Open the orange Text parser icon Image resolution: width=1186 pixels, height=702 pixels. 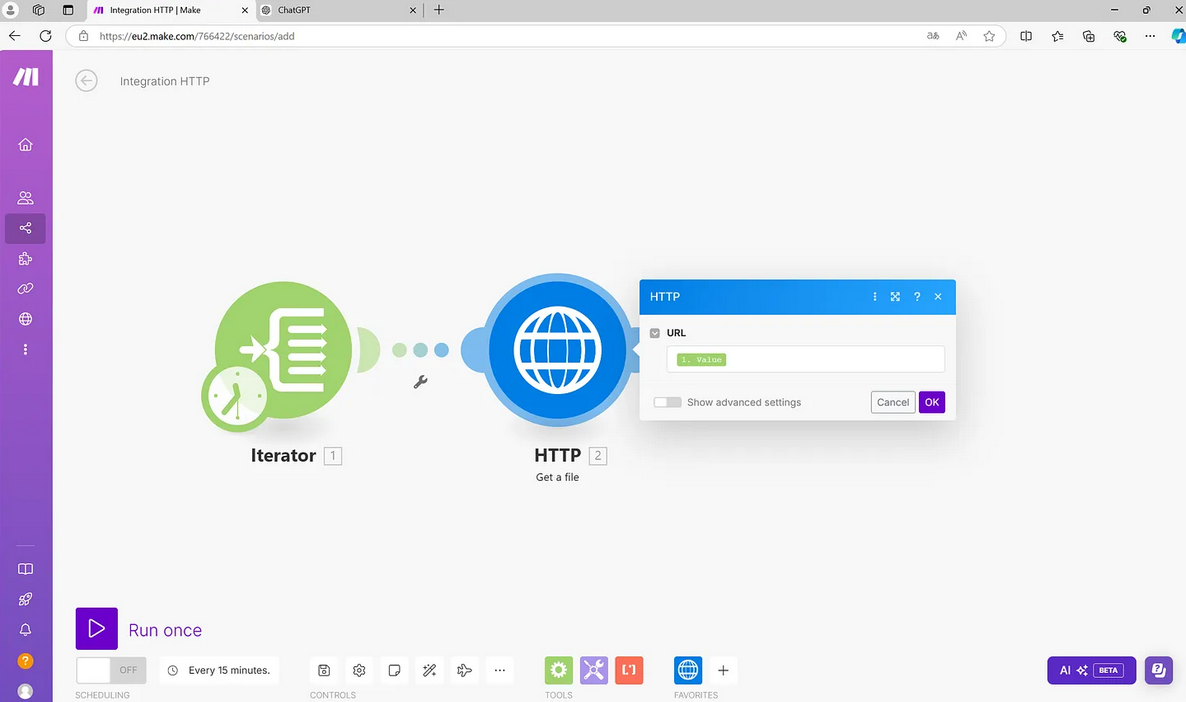pos(629,670)
